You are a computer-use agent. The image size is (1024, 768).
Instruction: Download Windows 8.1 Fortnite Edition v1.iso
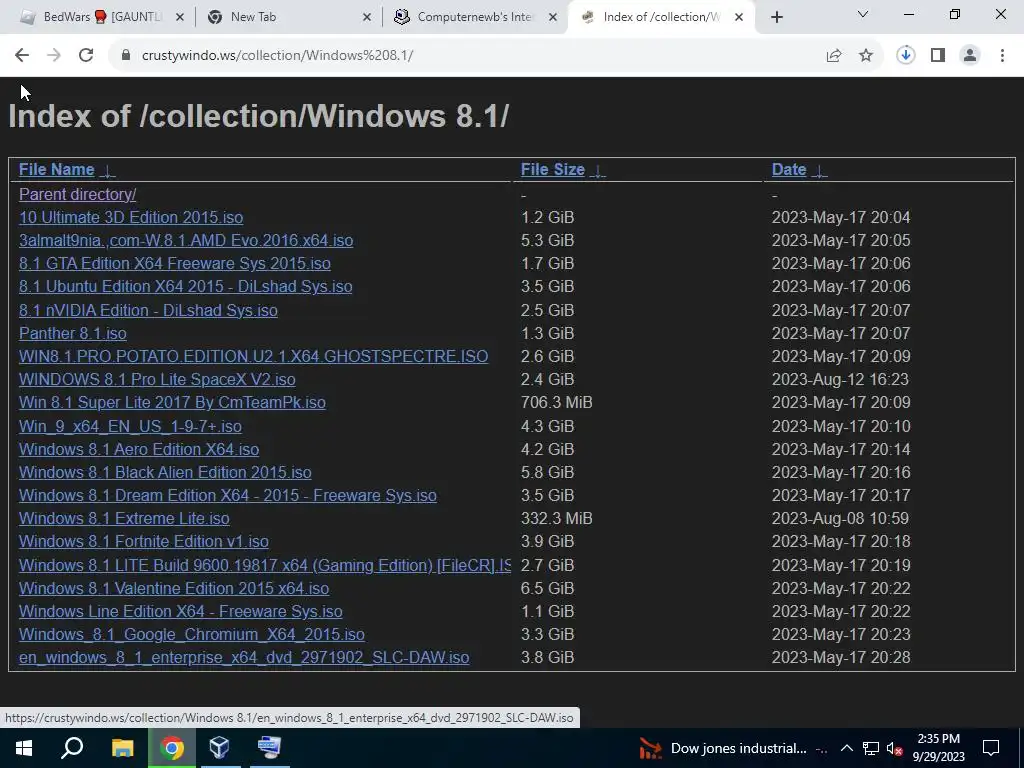click(x=144, y=541)
